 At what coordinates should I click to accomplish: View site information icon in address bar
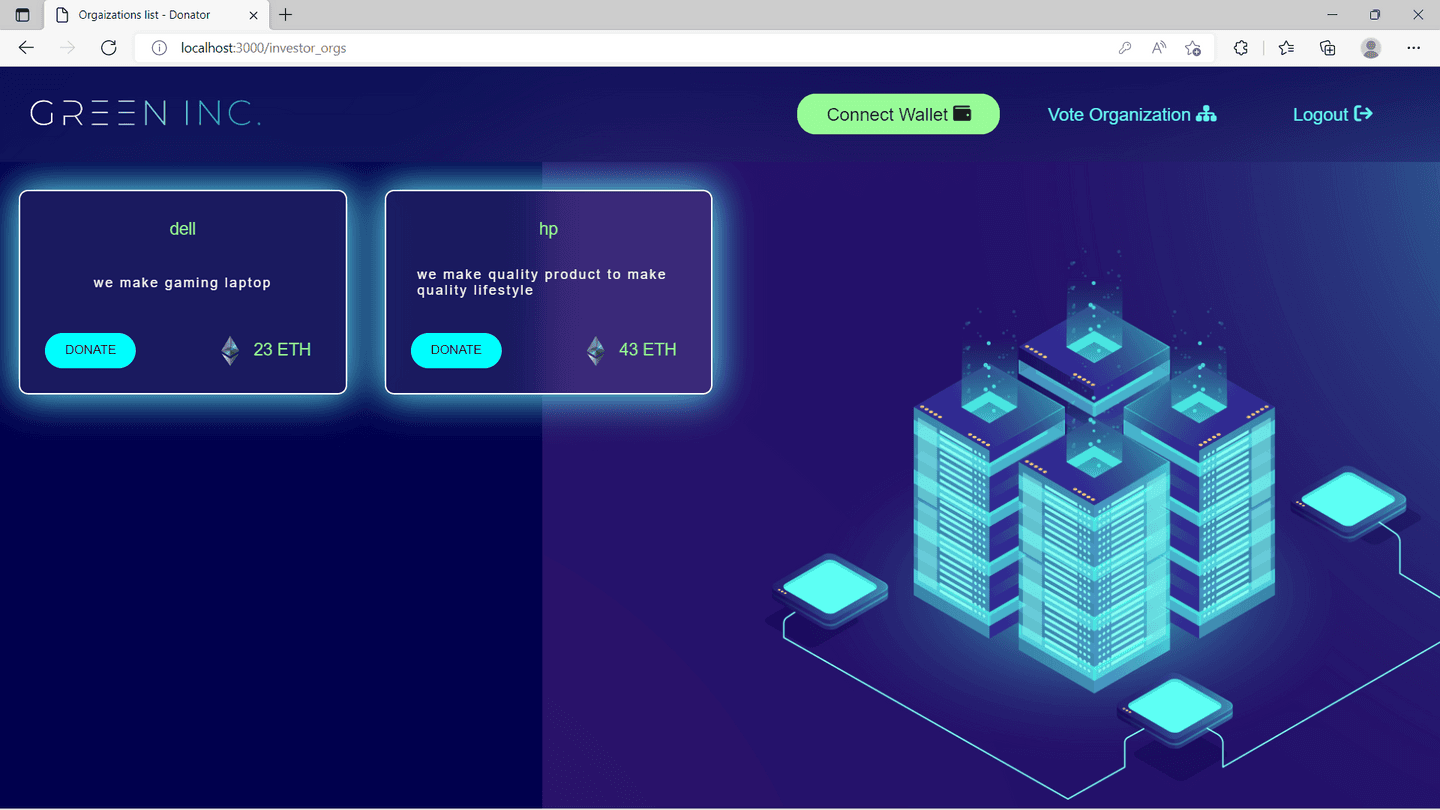click(x=158, y=47)
